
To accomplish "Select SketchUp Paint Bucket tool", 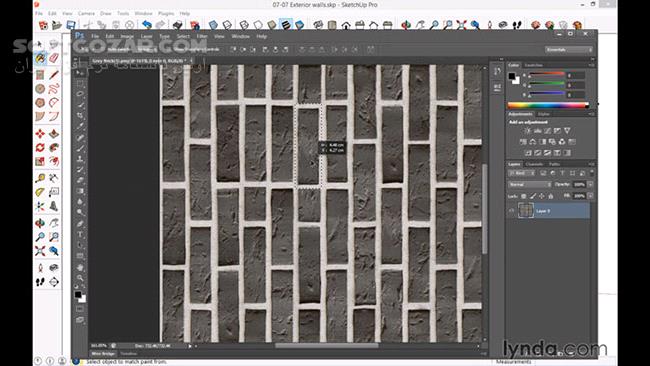I will 40,58.
